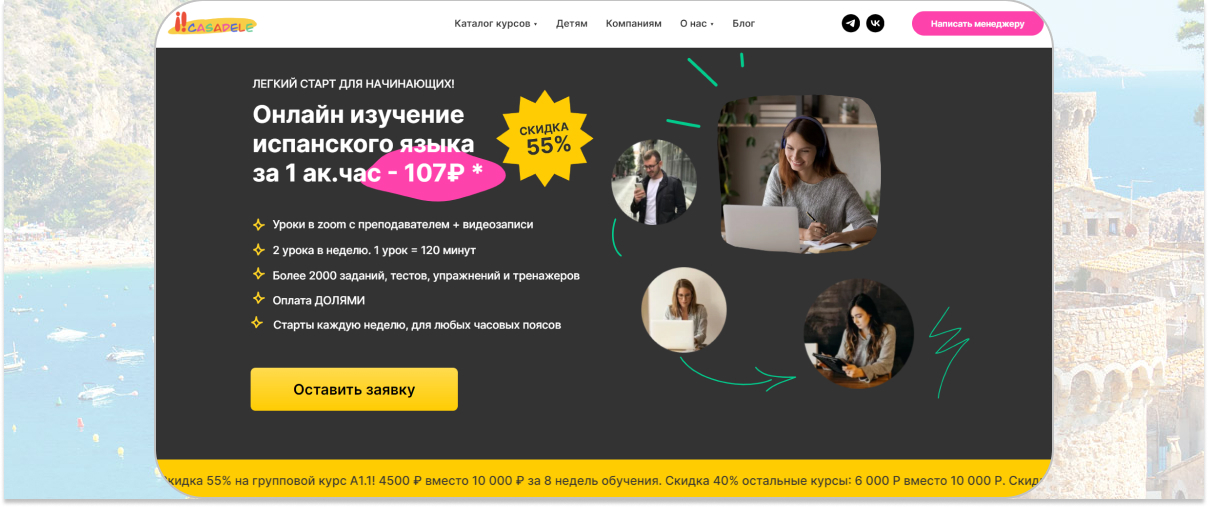Image resolution: width=1208 pixels, height=507 pixels.
Task: Open the Детям menu item
Action: [572, 23]
